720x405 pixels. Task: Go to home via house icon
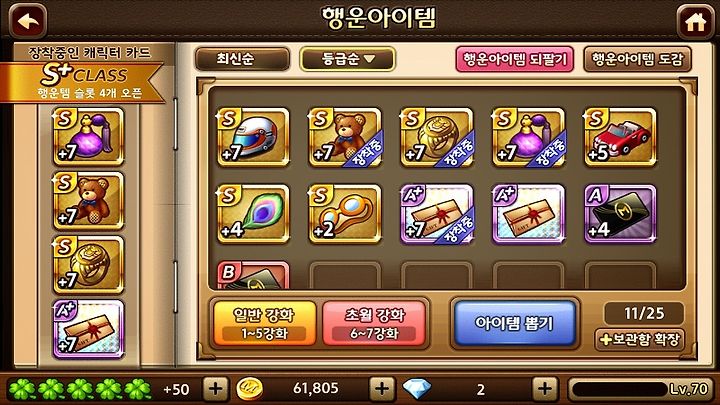pyautogui.click(x=695, y=22)
